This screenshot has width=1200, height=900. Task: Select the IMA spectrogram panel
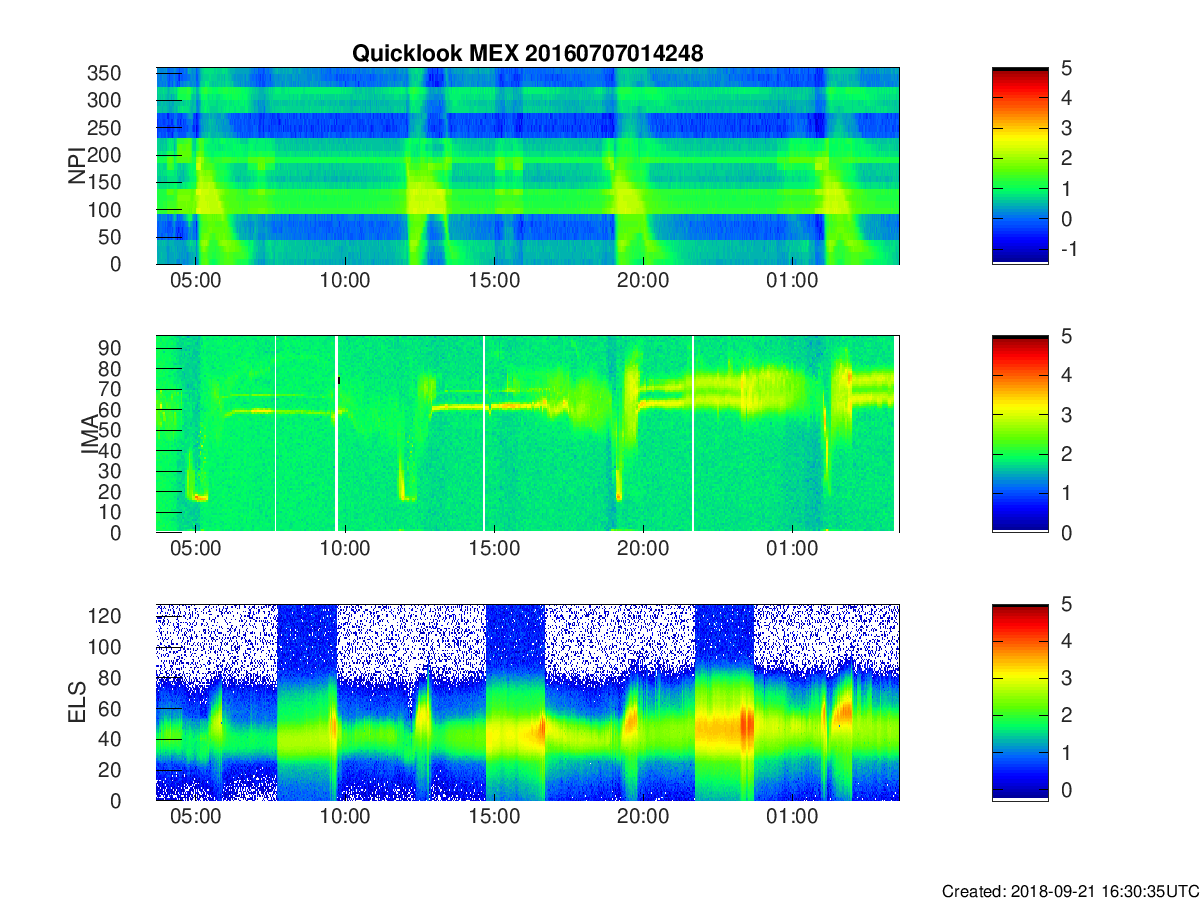528,434
